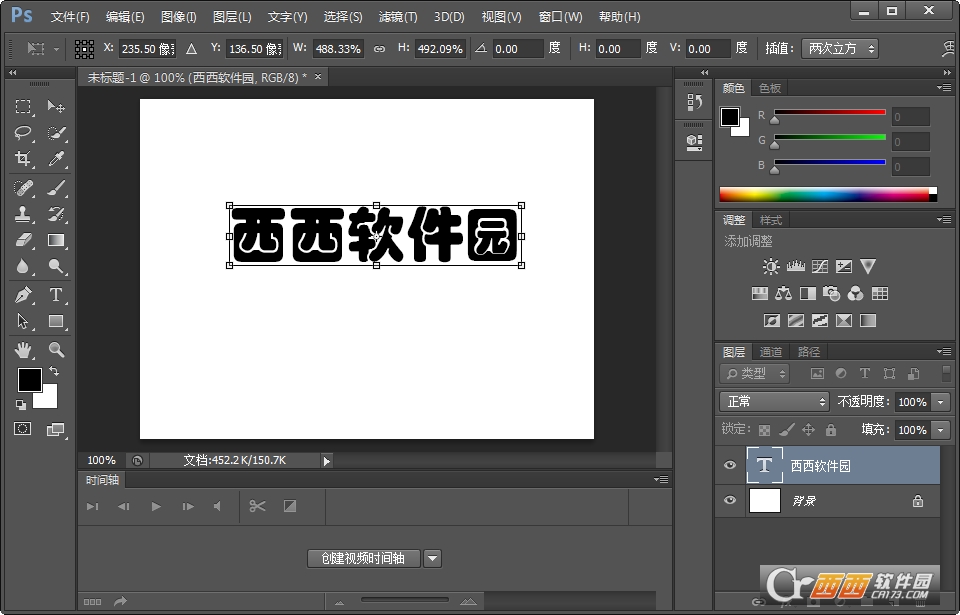The width and height of the screenshot is (960, 615).
Task: Select the Crop tool
Action: [x=21, y=157]
